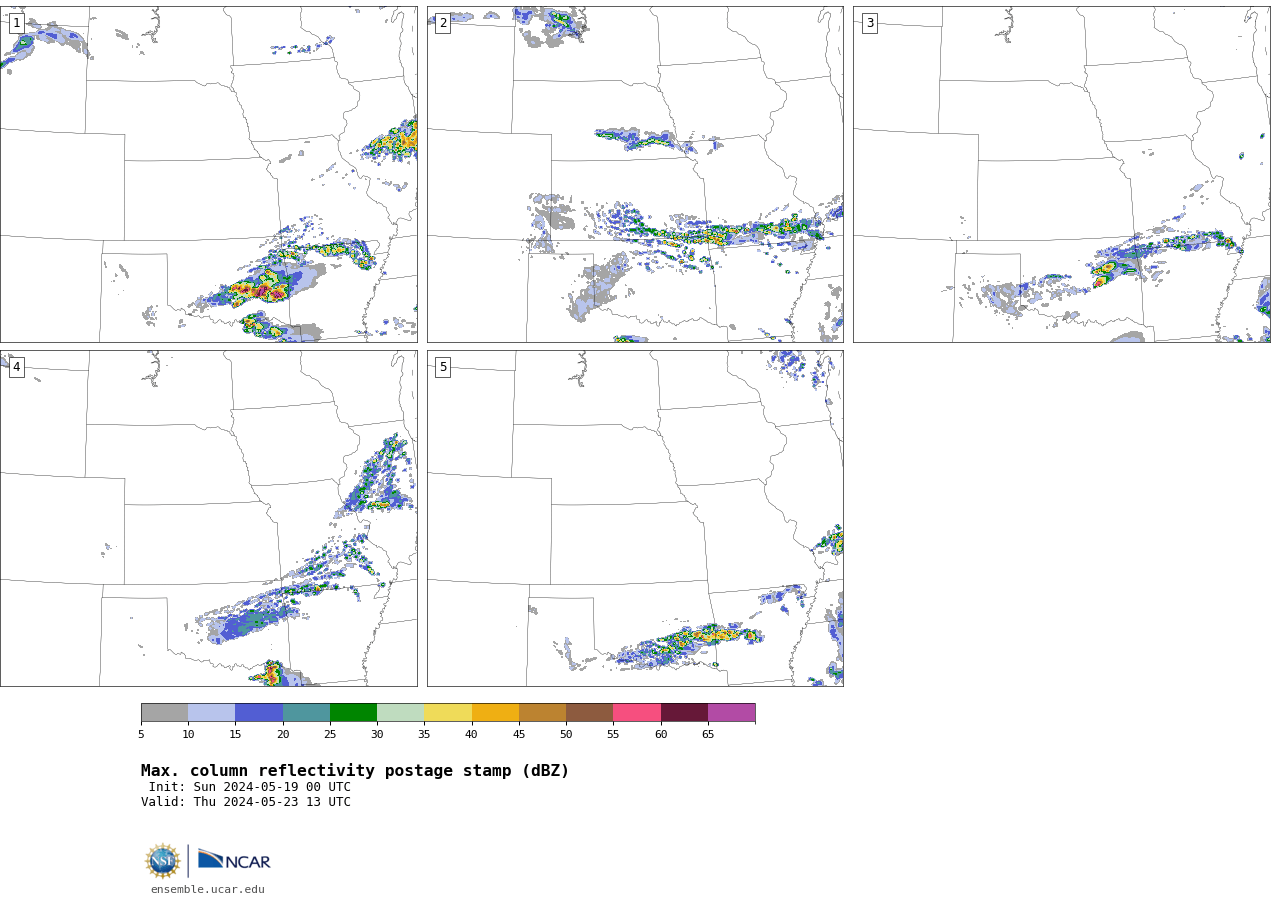Select the gray 5-10 dBZ color swatch
The image size is (1280, 901).
click(x=164, y=712)
